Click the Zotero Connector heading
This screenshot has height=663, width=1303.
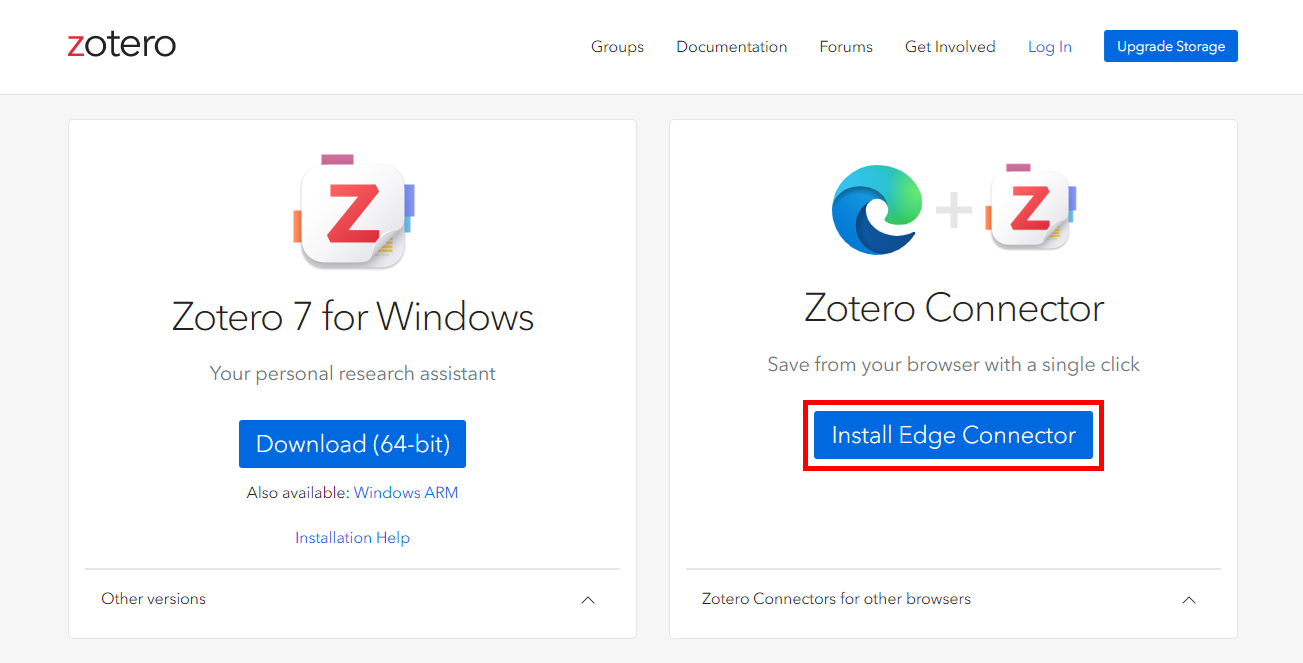953,308
